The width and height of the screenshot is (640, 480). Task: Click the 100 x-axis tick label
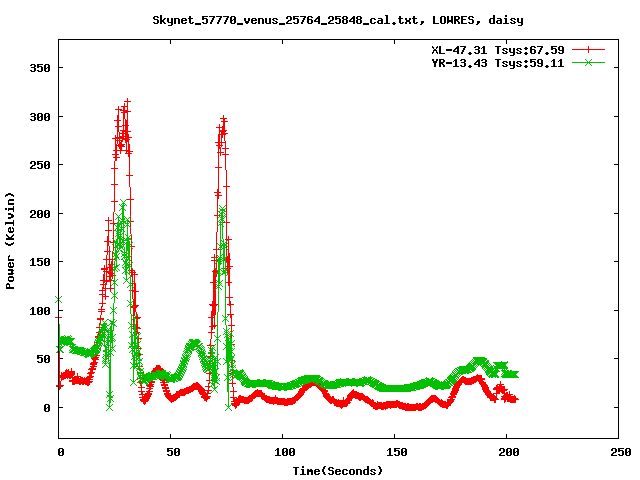click(x=284, y=452)
